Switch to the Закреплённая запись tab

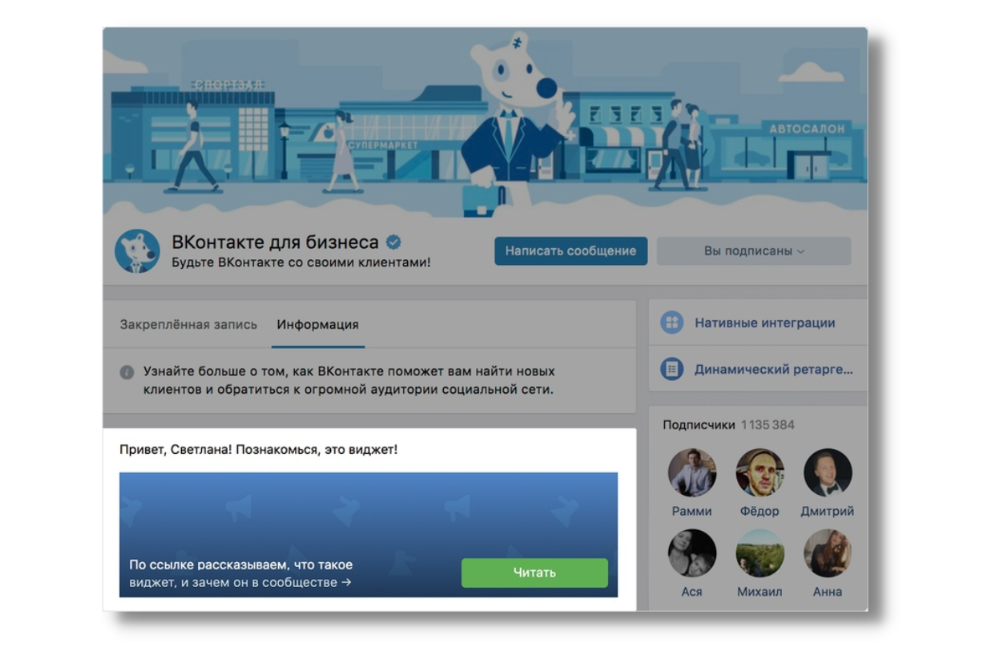click(188, 325)
